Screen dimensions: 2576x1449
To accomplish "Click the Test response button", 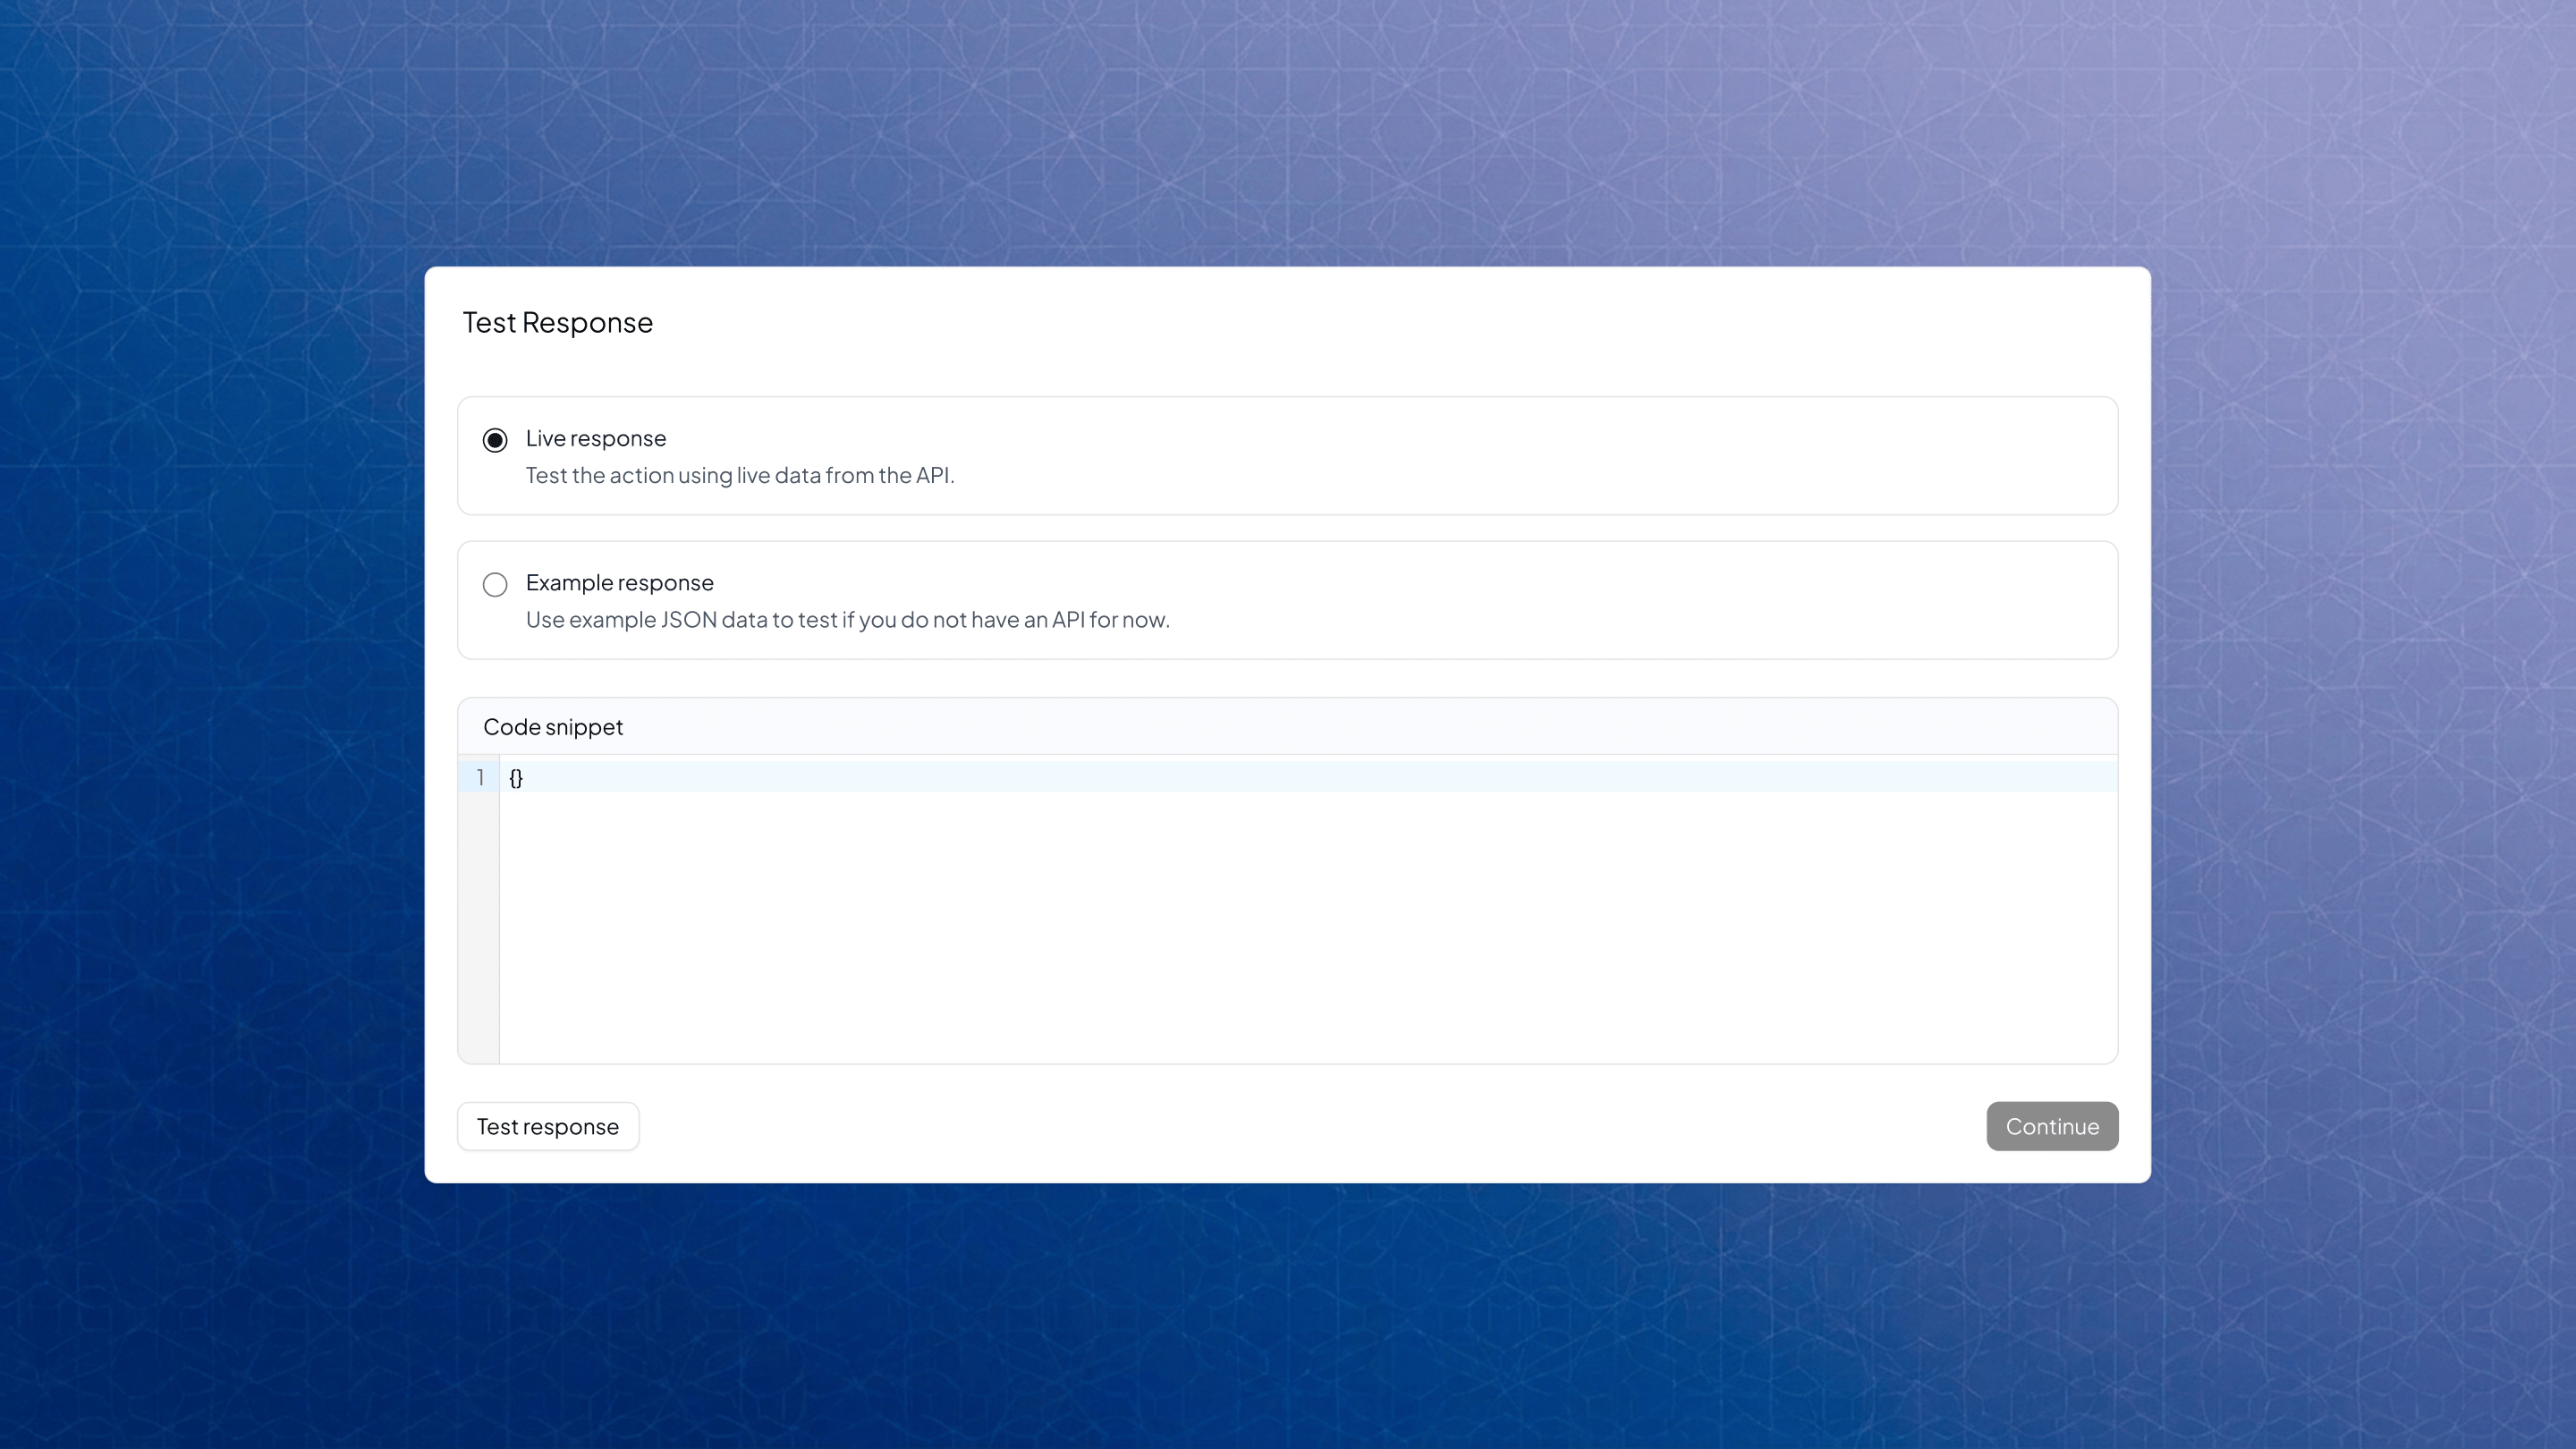I will coord(548,1127).
